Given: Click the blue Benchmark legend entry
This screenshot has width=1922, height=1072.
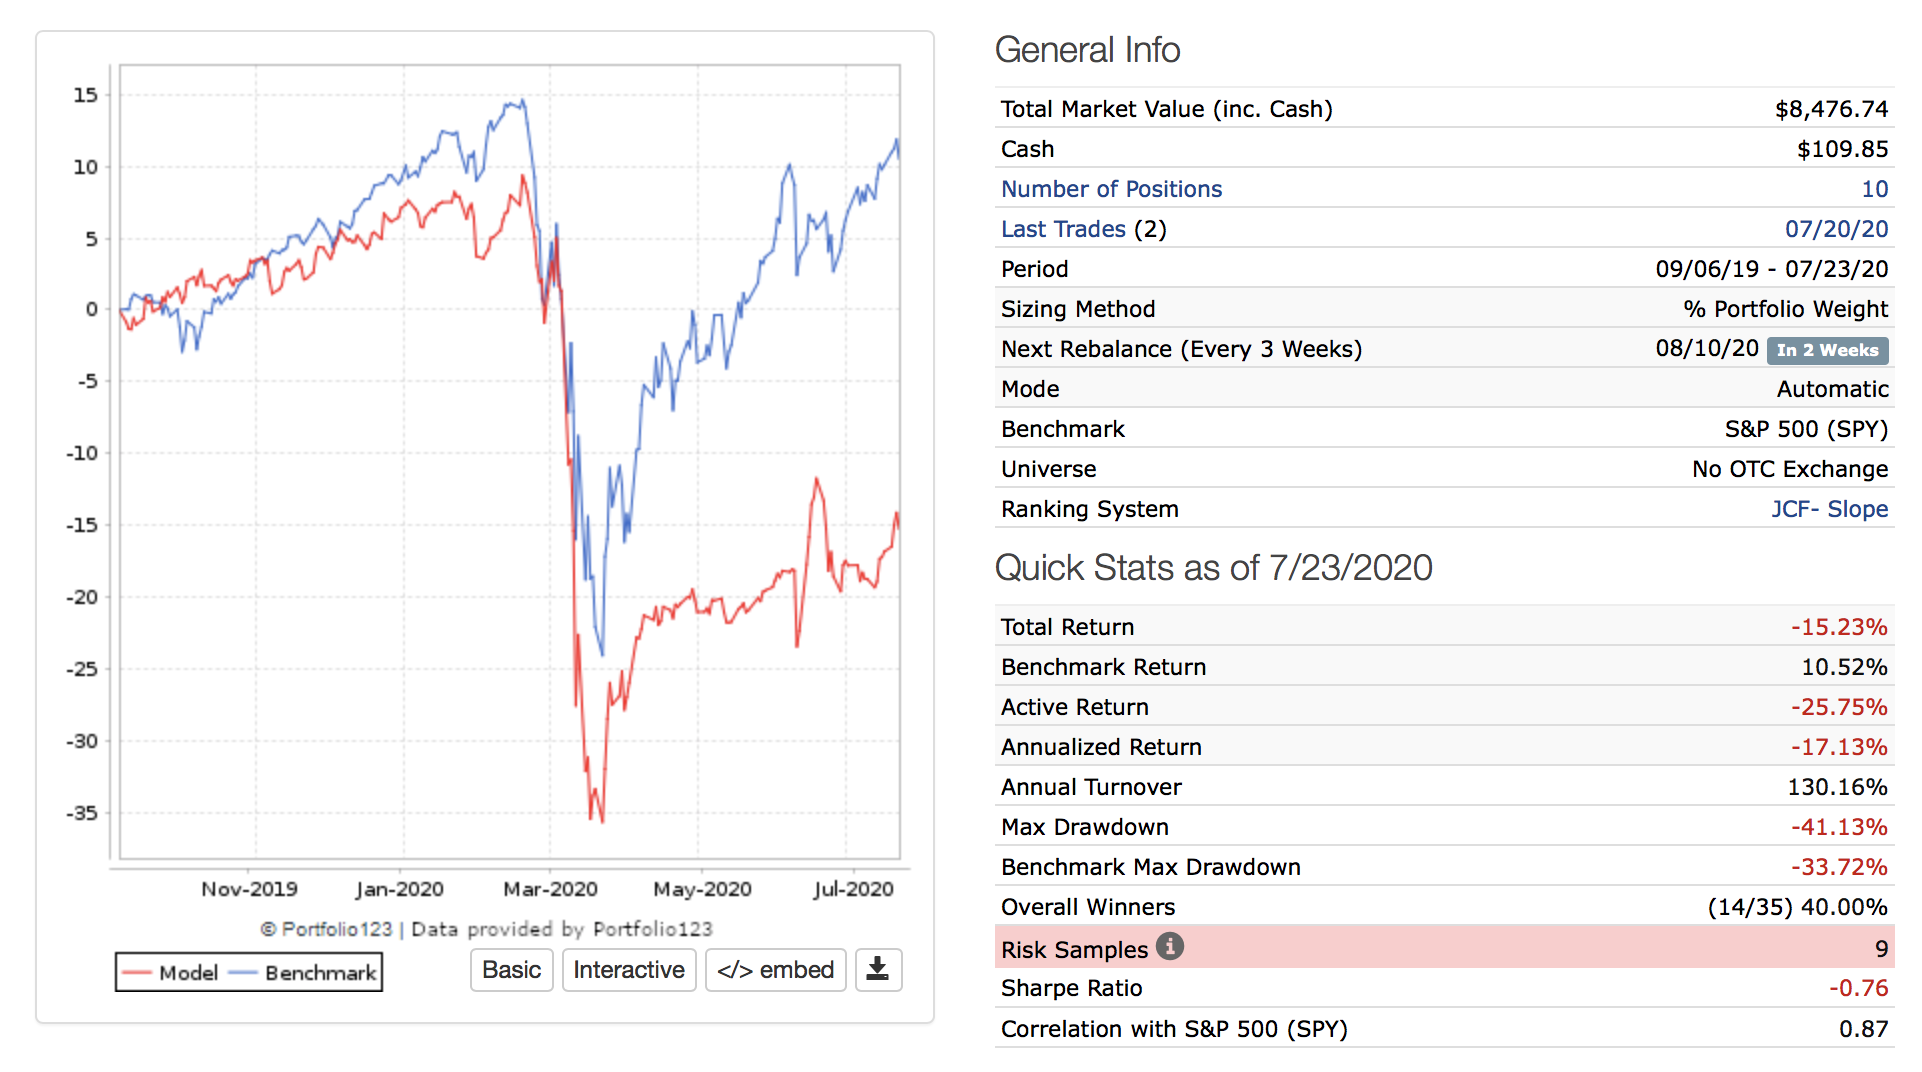Looking at the screenshot, I should click(304, 973).
